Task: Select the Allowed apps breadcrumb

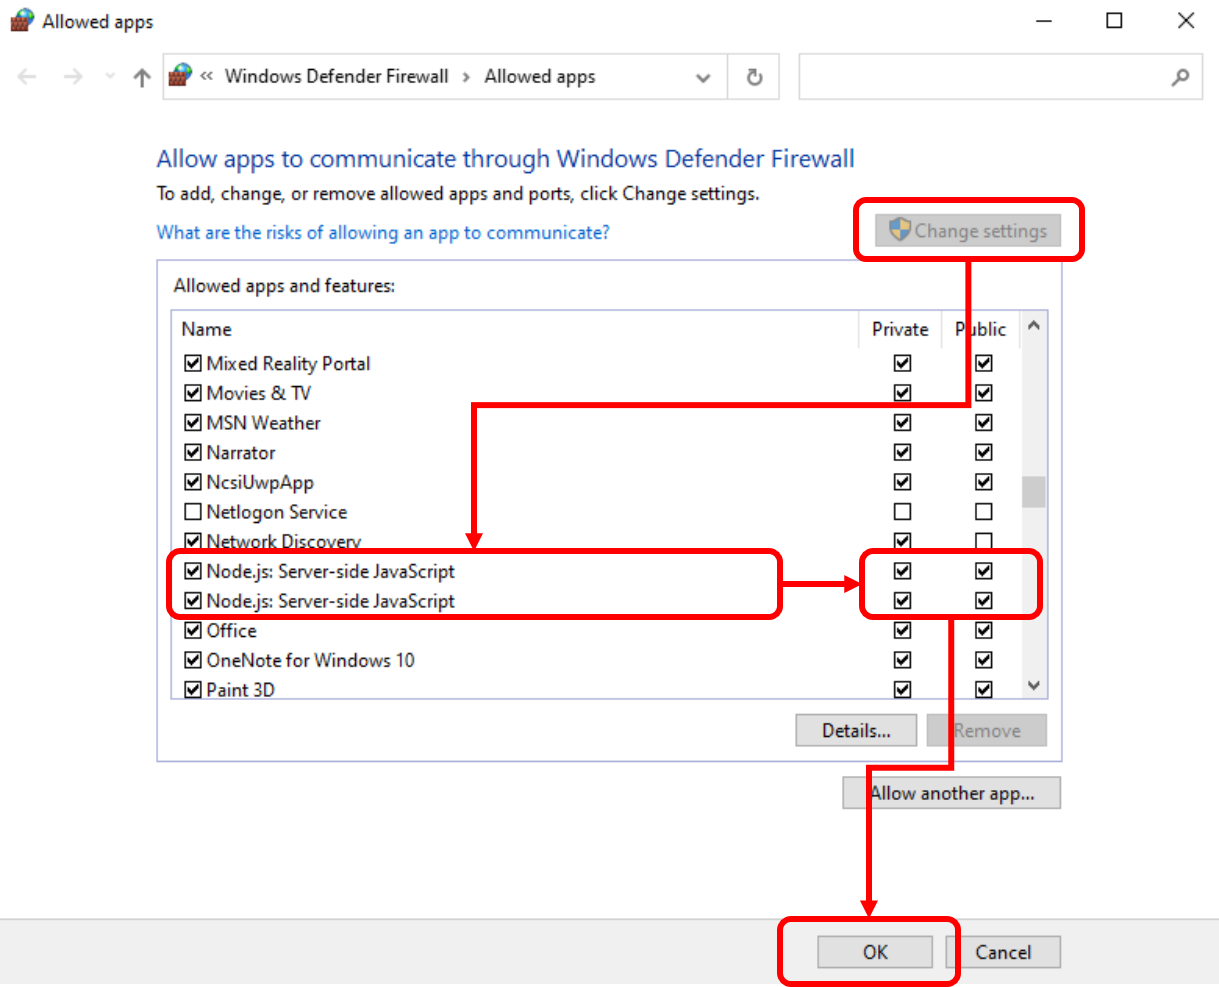Action: [540, 76]
